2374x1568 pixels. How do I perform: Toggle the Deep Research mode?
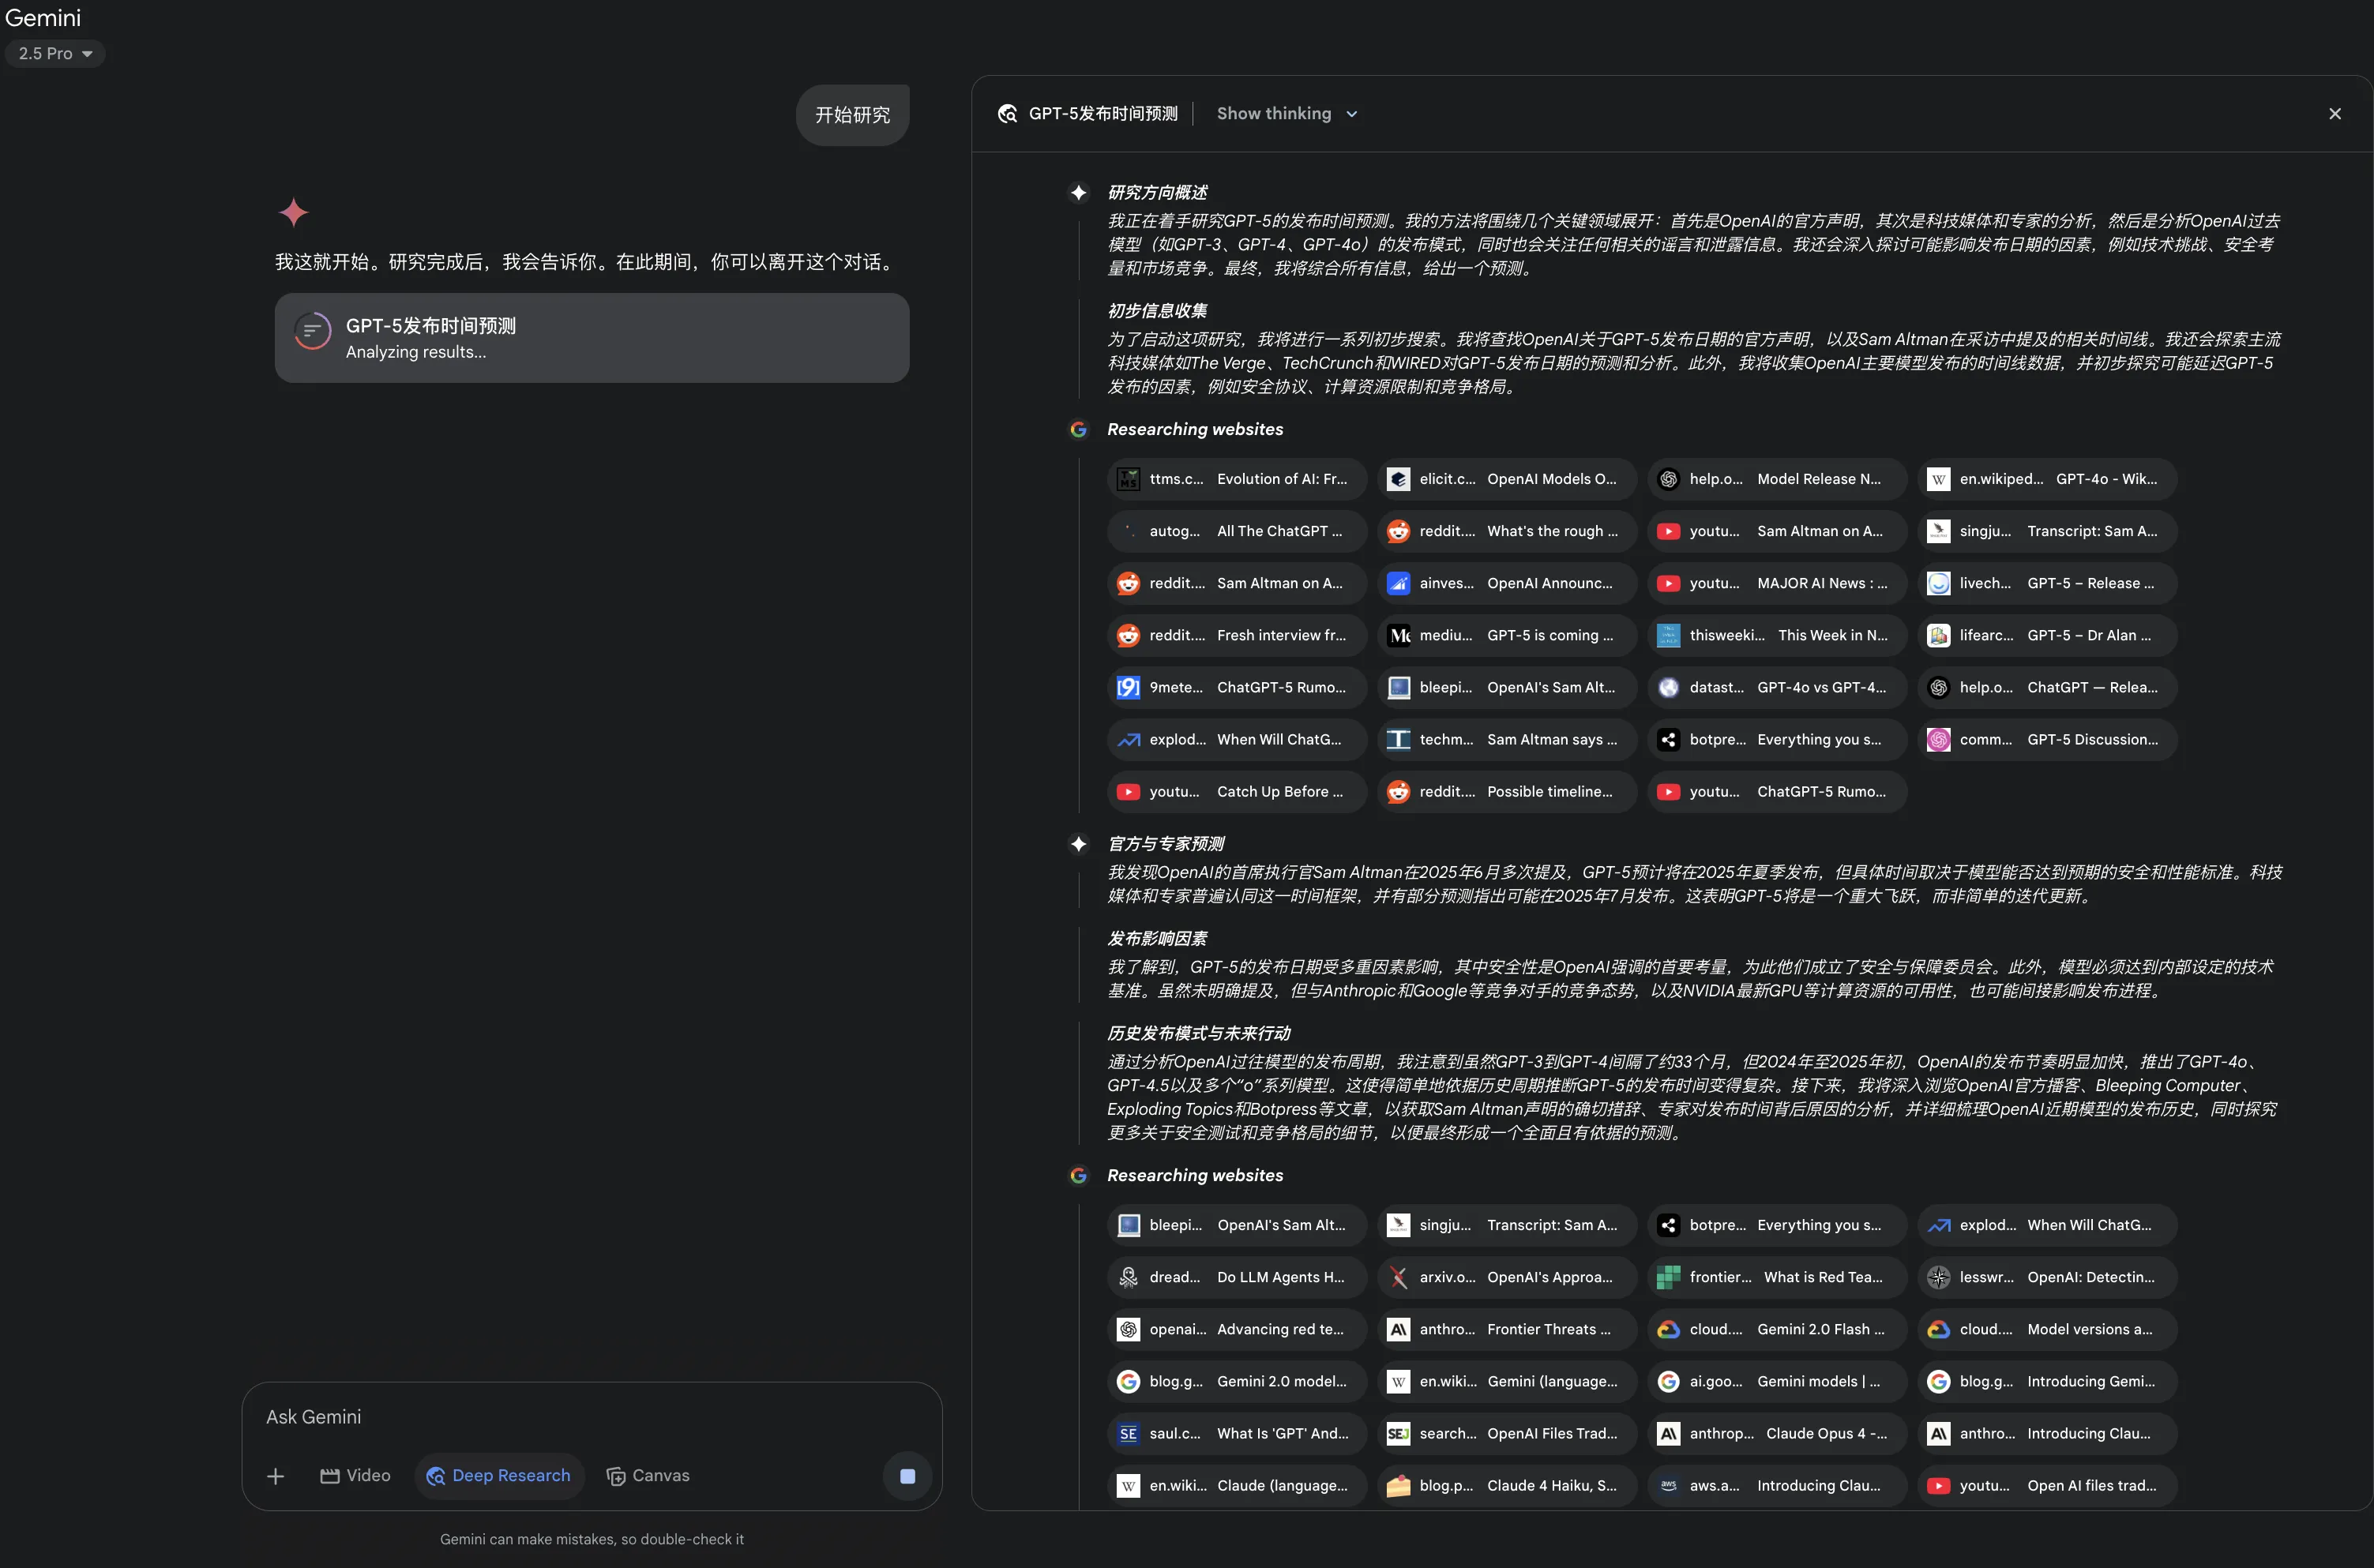coord(499,1476)
